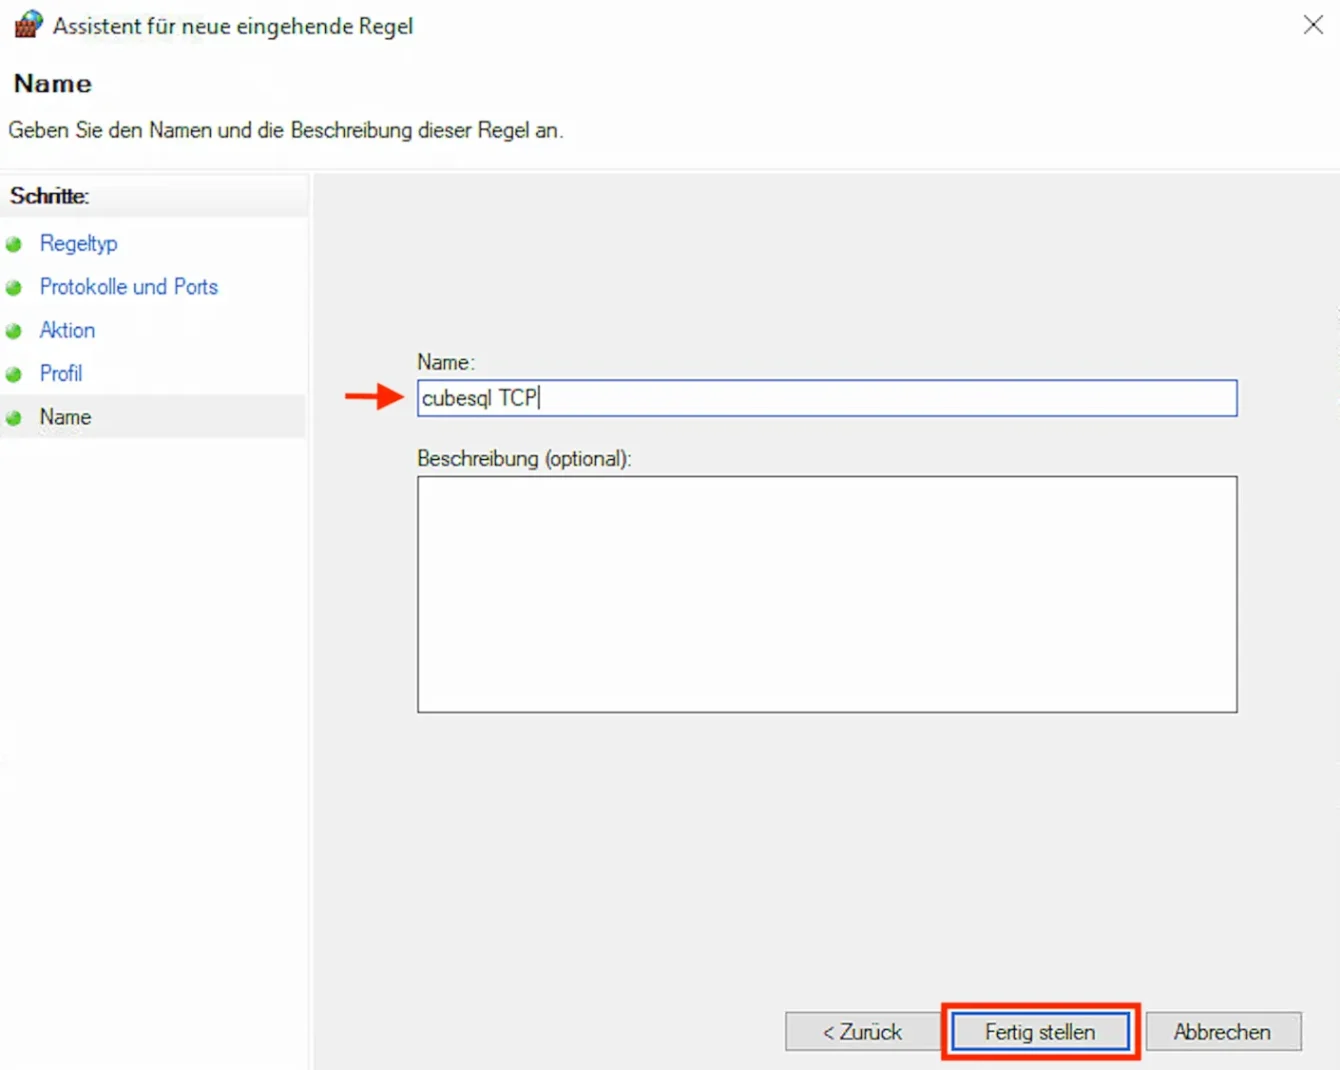
Task: Click the 'Schritte:' sidebar heading
Action: point(49,196)
